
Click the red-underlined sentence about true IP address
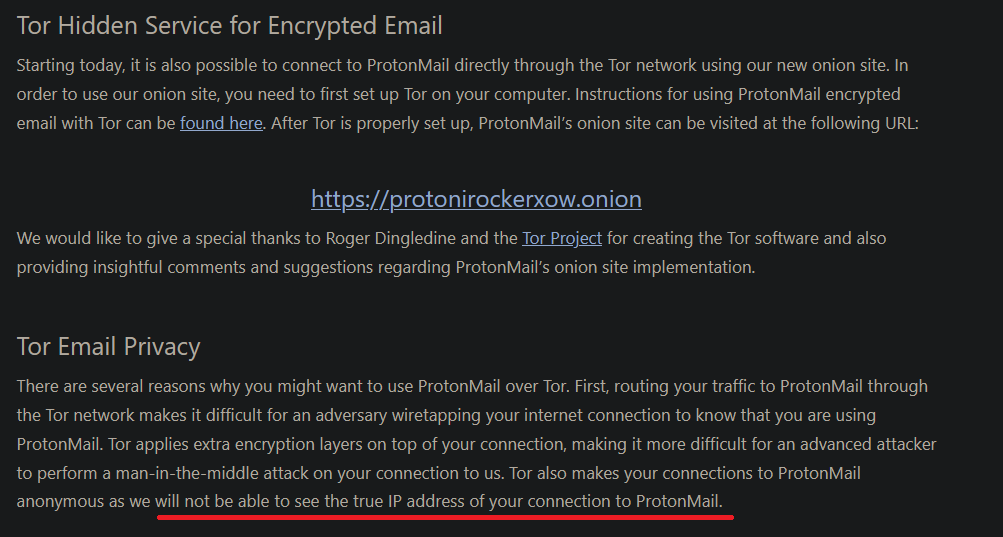click(x=439, y=501)
